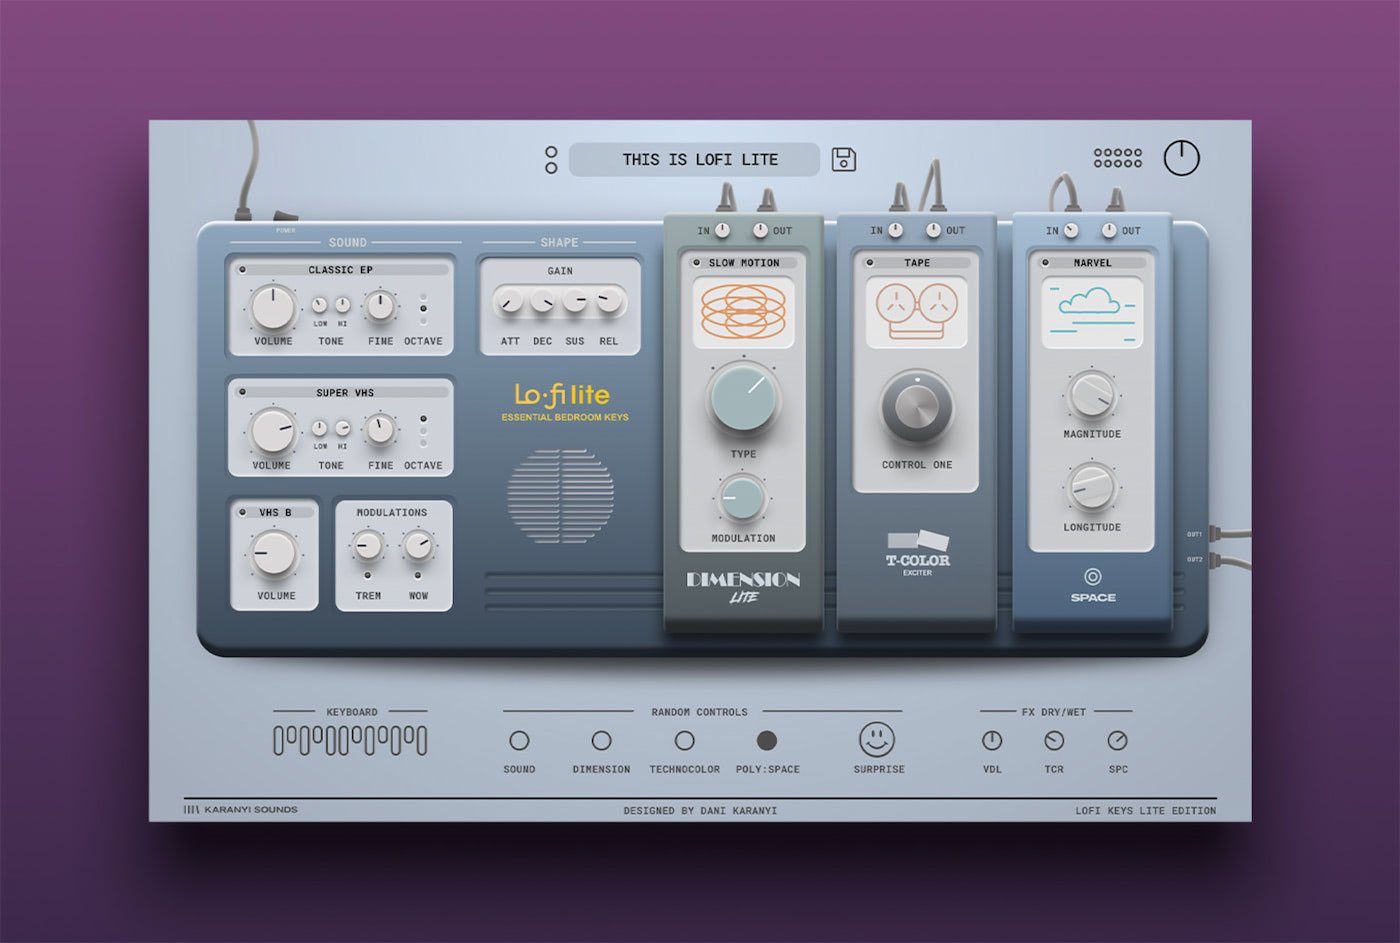Open the Super VHS sound selector
The height and width of the screenshot is (943, 1400).
tap(341, 392)
